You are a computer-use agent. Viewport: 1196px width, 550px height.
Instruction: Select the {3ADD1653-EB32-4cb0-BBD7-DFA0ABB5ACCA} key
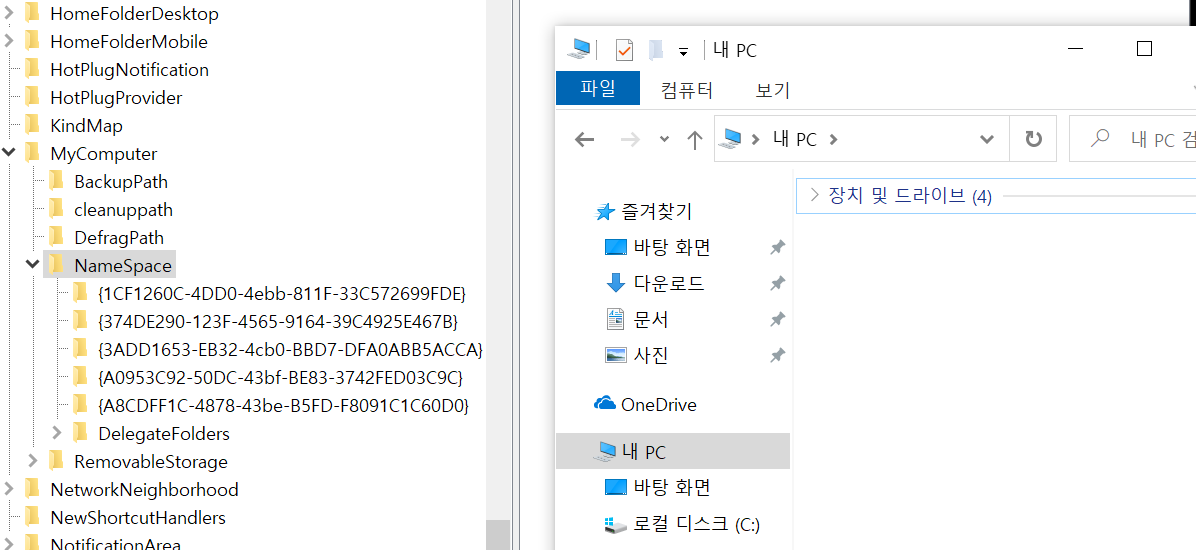click(x=291, y=349)
